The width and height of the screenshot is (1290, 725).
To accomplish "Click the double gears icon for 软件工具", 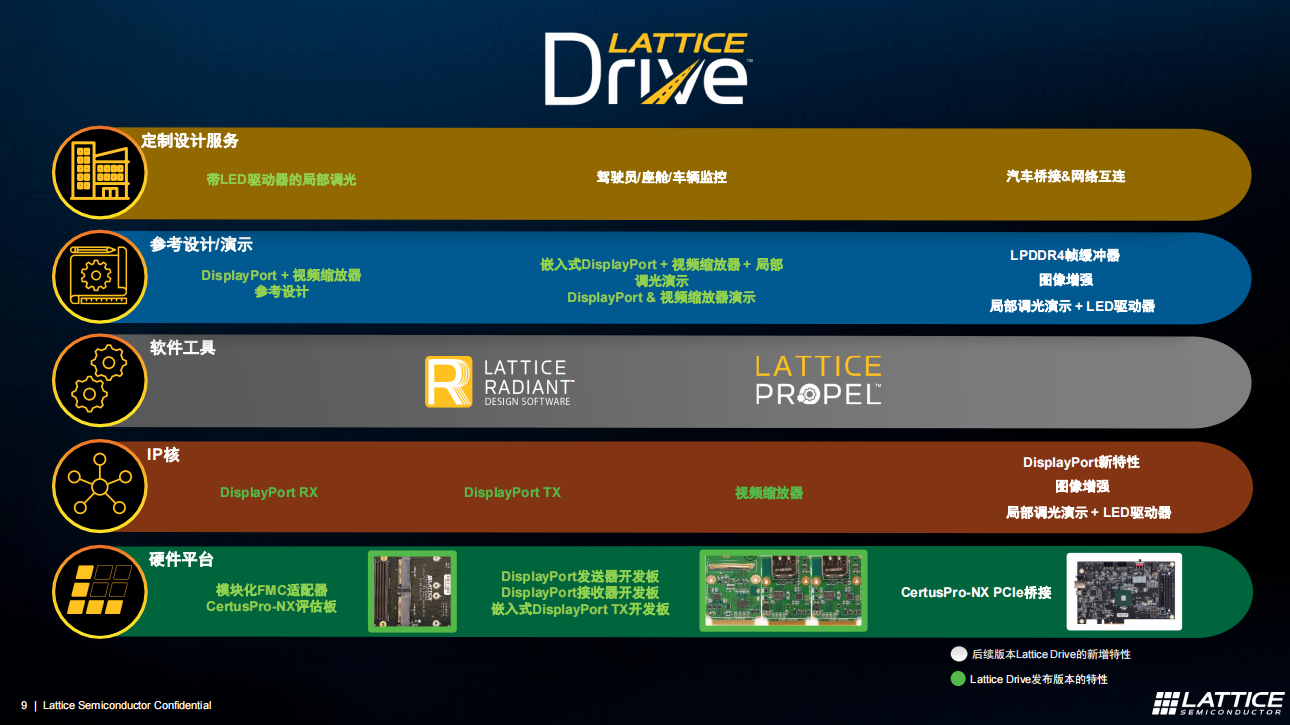I will pos(100,382).
